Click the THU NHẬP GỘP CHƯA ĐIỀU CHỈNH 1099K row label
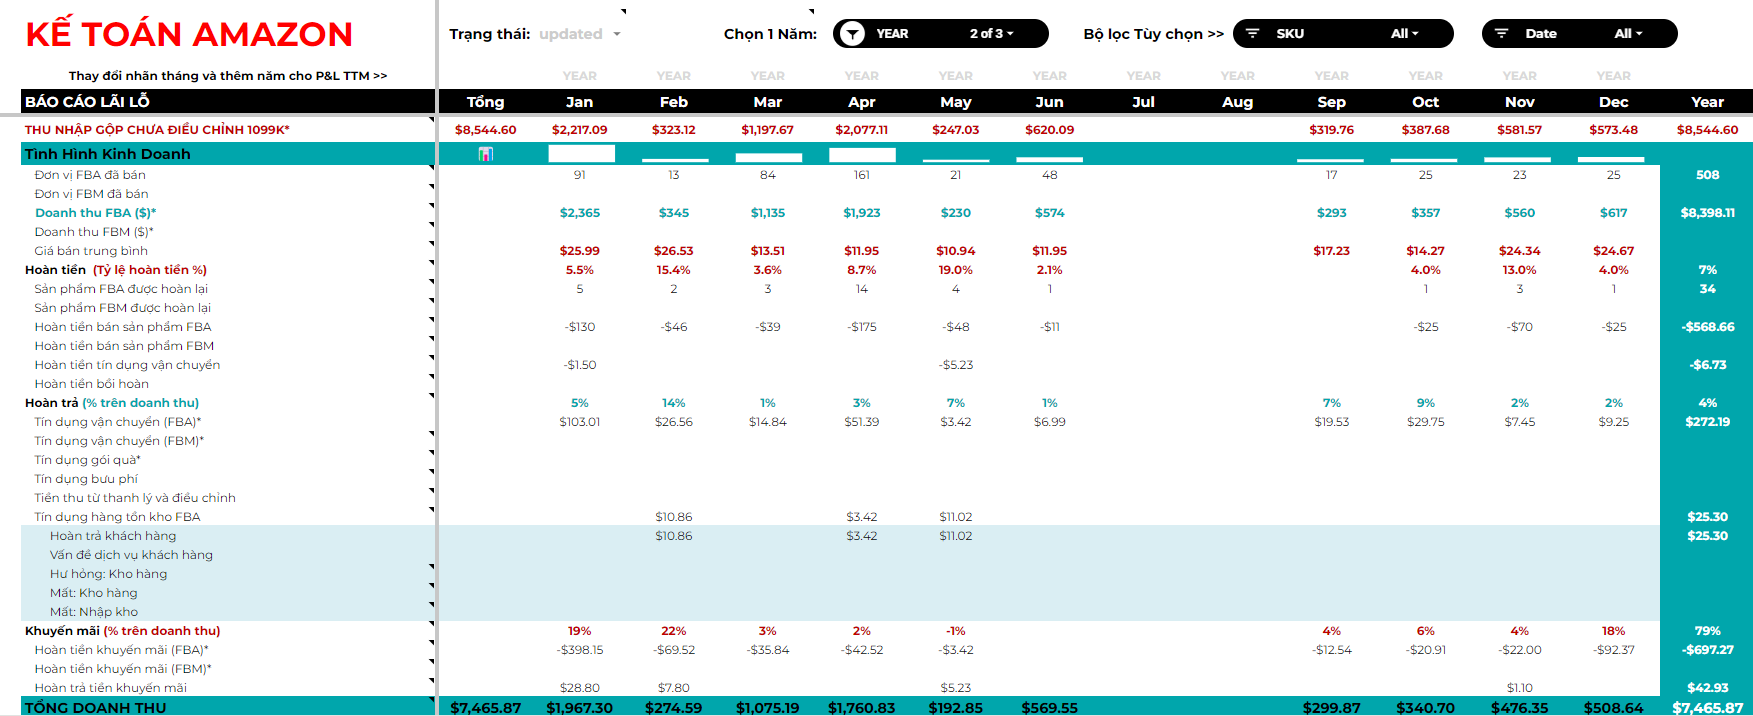Screen dimensions: 1753x716 [157, 130]
